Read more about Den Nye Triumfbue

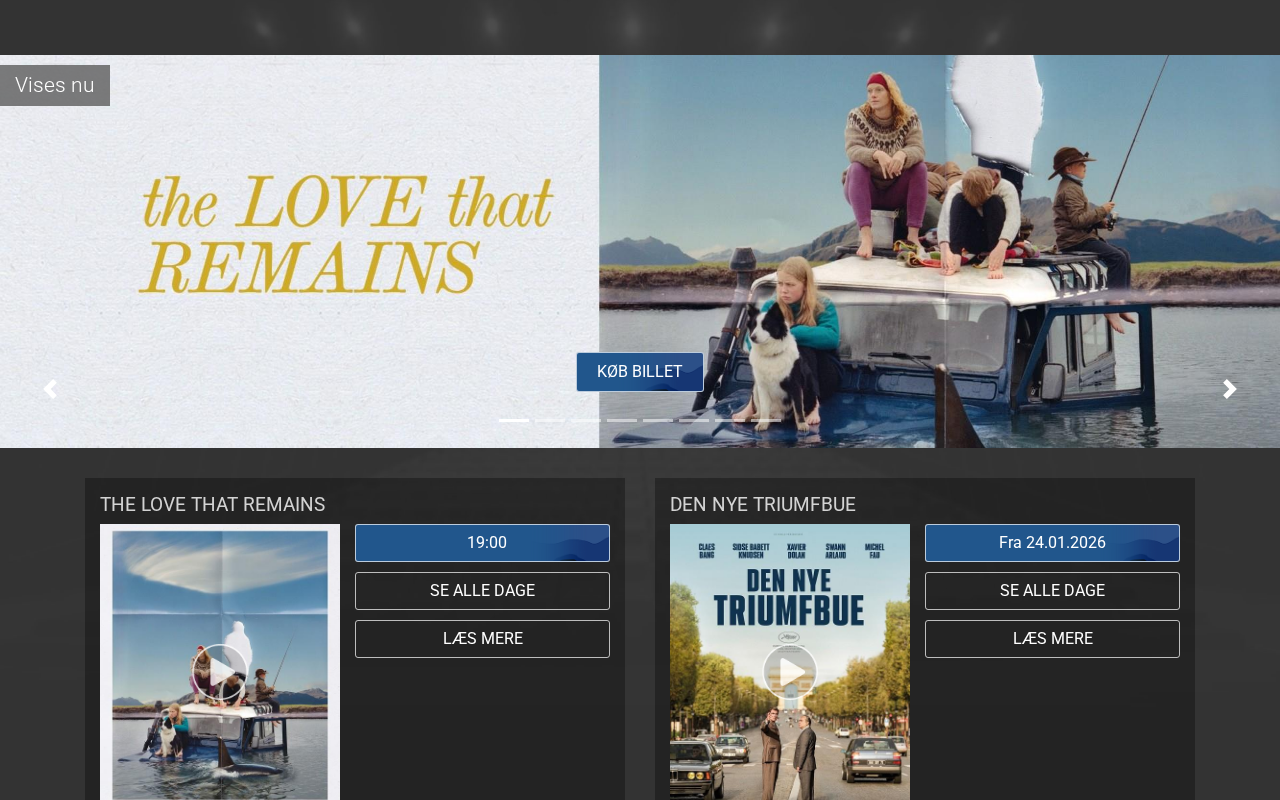click(x=1052, y=639)
